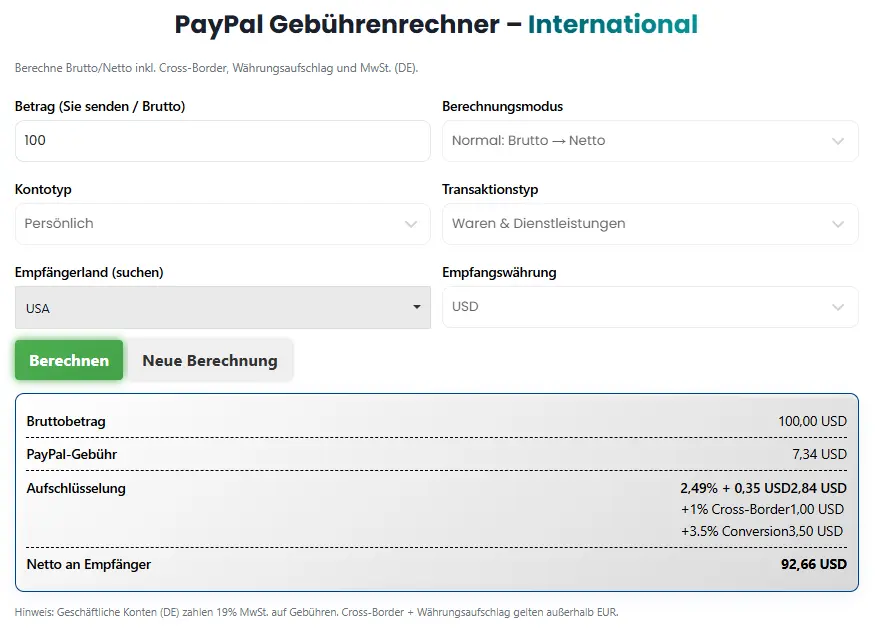Click the arrow icon in Kontotyp field
Image resolution: width=875 pixels, height=633 pixels.
(x=410, y=224)
